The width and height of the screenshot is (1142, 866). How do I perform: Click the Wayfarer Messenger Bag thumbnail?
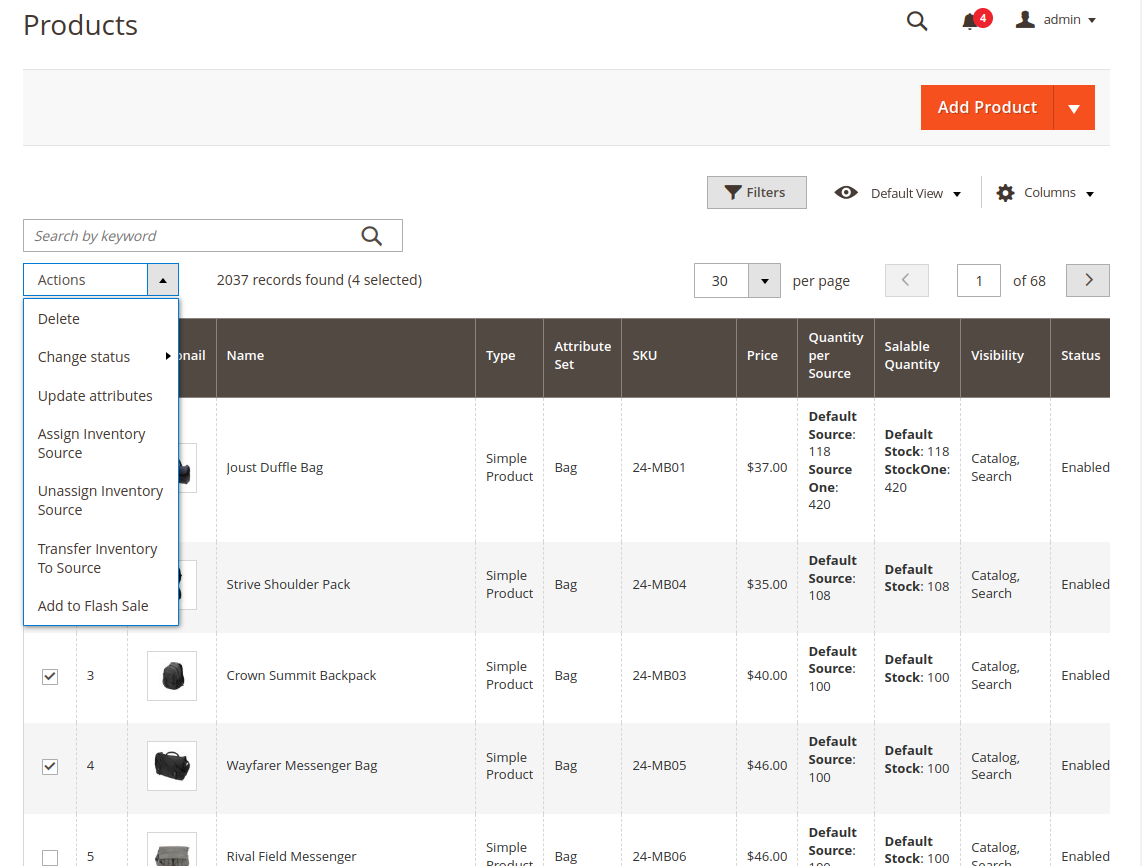click(x=171, y=766)
